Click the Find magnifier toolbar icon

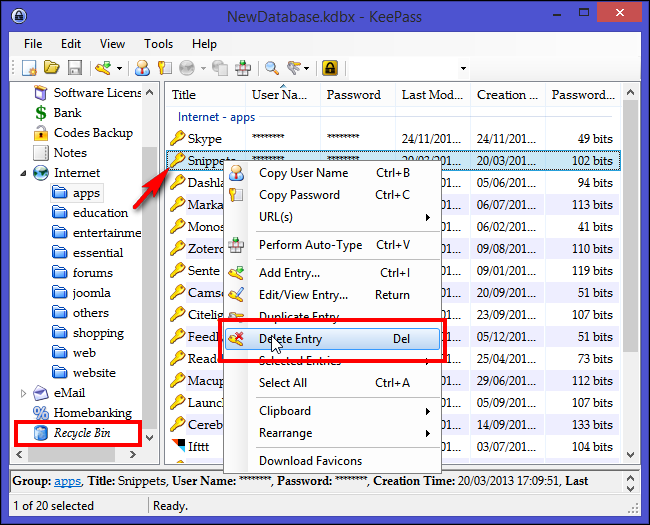point(272,68)
